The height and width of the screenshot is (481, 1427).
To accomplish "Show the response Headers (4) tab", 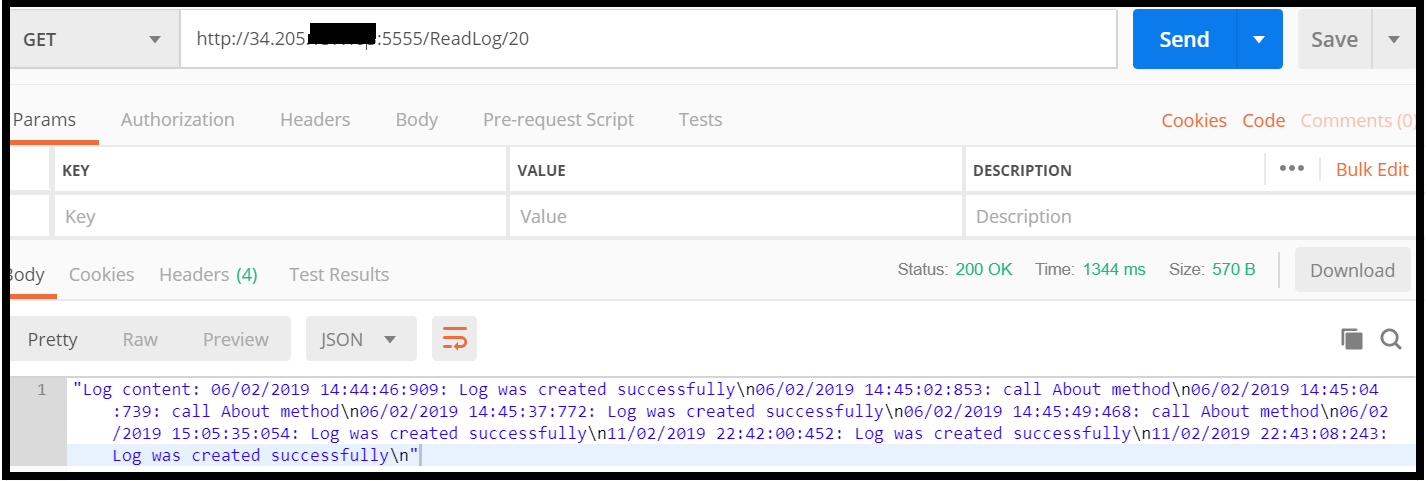I will 208,274.
